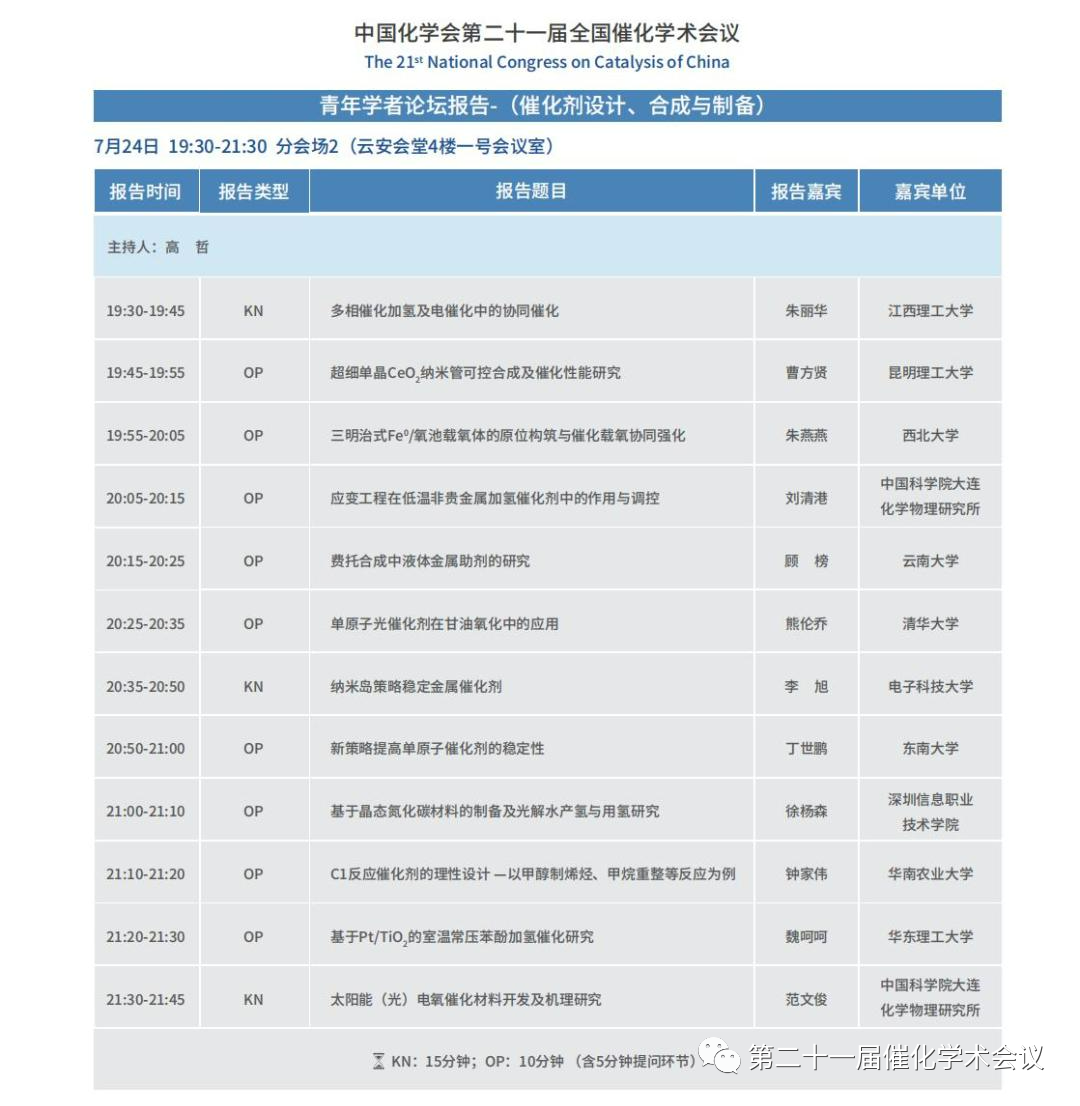Click affiliation 昆明理工大学
This screenshot has width=1080, height=1106.
pos(930,373)
